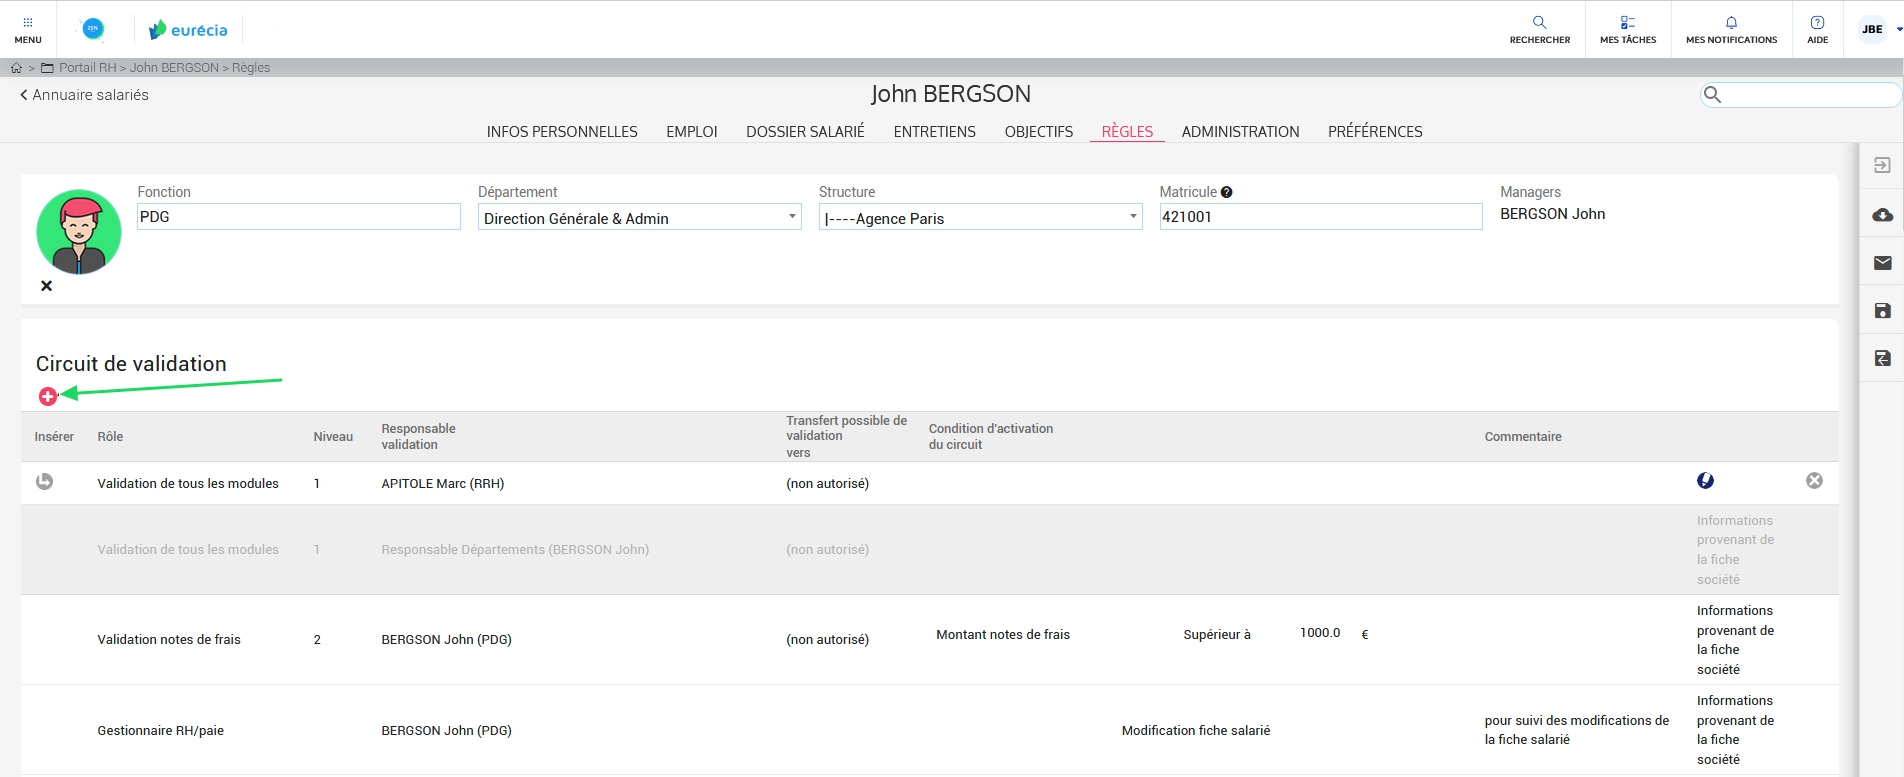
Task: Click the red plus icon under Circuit de validation
Action: 47,397
